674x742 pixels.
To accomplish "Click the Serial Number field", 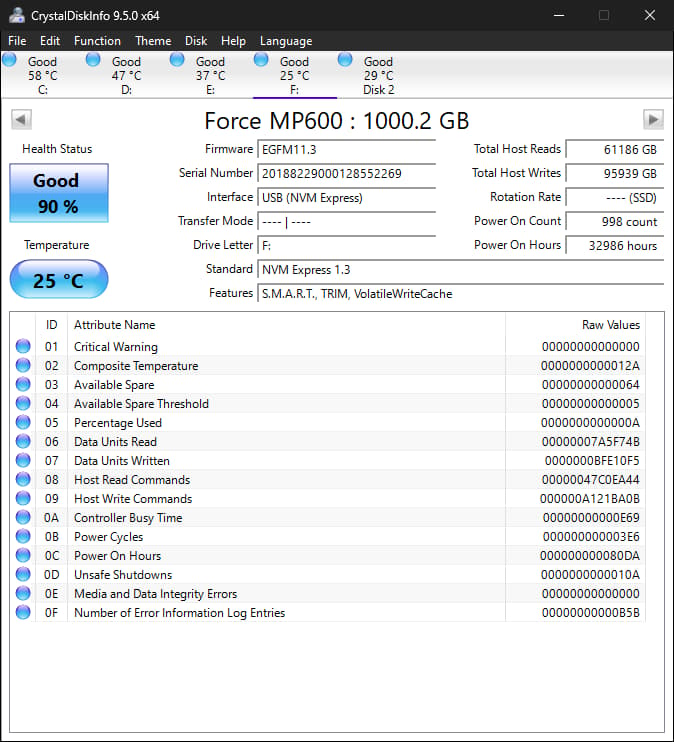I will [346, 174].
